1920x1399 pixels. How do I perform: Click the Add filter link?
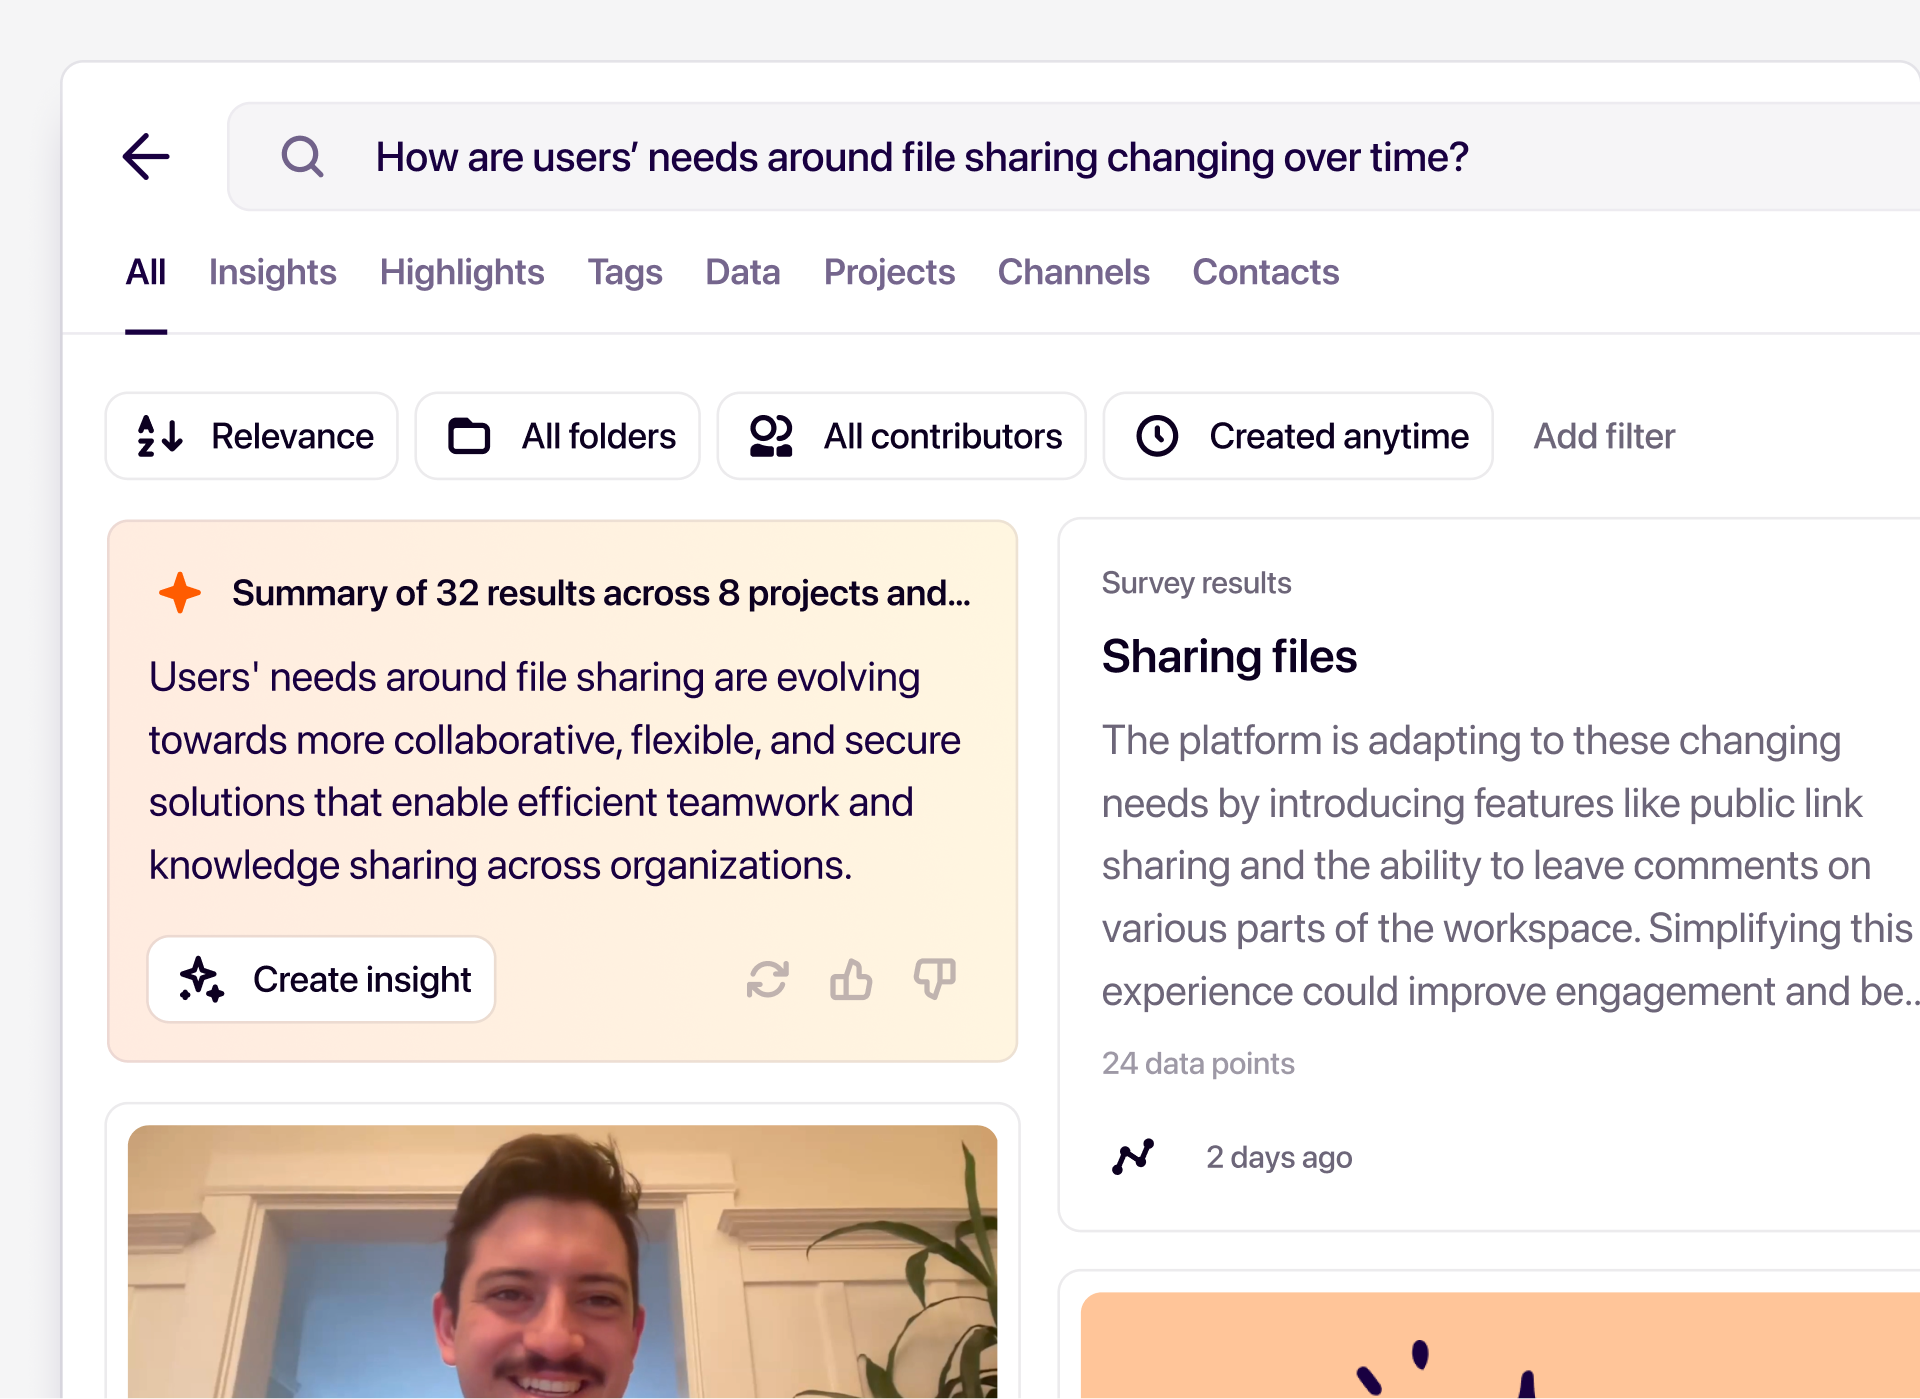(x=1603, y=435)
